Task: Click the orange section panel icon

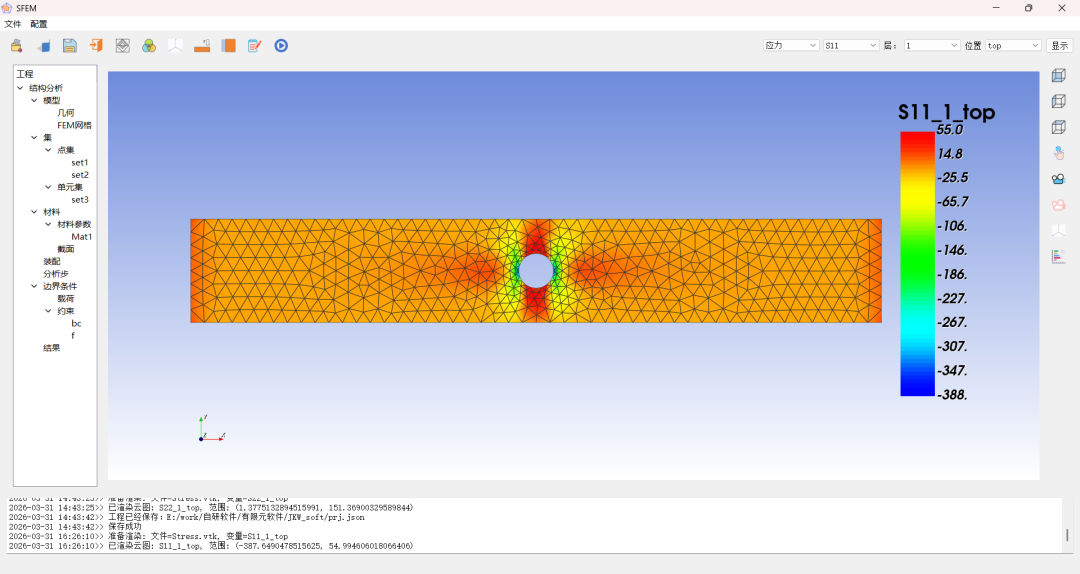Action: pos(228,45)
